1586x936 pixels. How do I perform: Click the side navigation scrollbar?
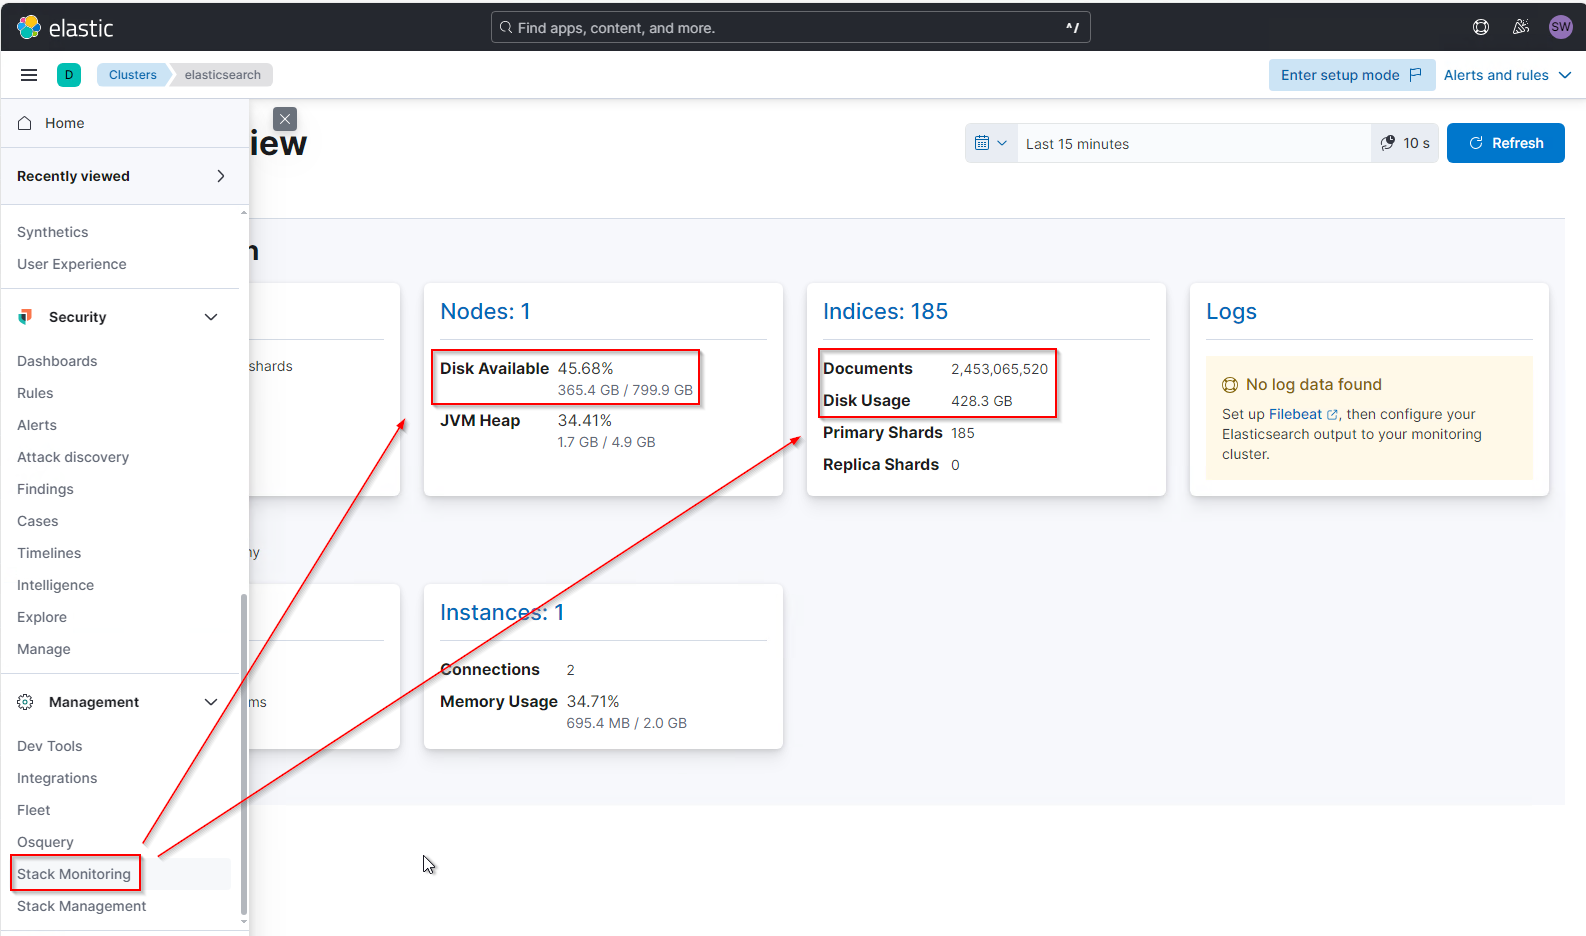pyautogui.click(x=243, y=755)
